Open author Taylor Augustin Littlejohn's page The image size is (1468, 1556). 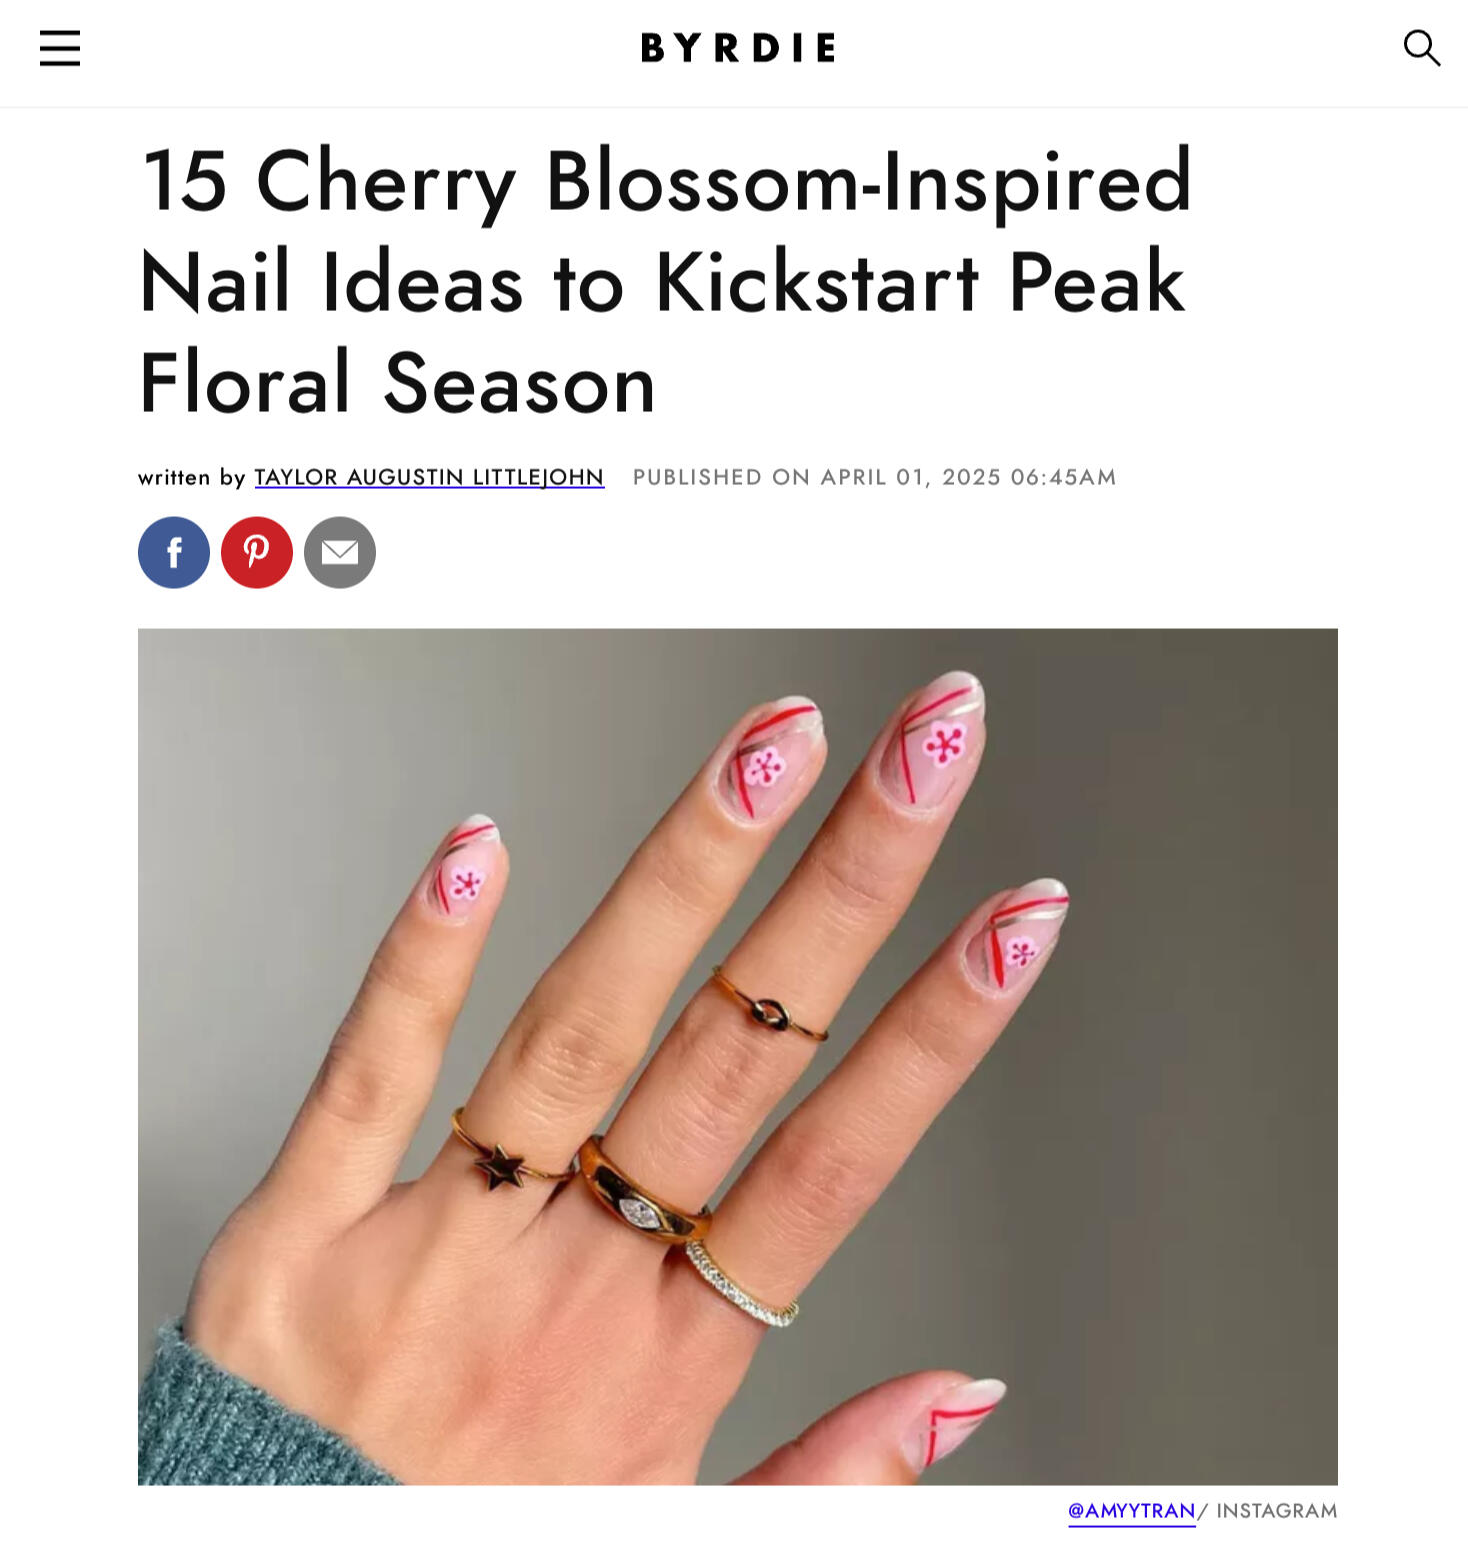429,477
